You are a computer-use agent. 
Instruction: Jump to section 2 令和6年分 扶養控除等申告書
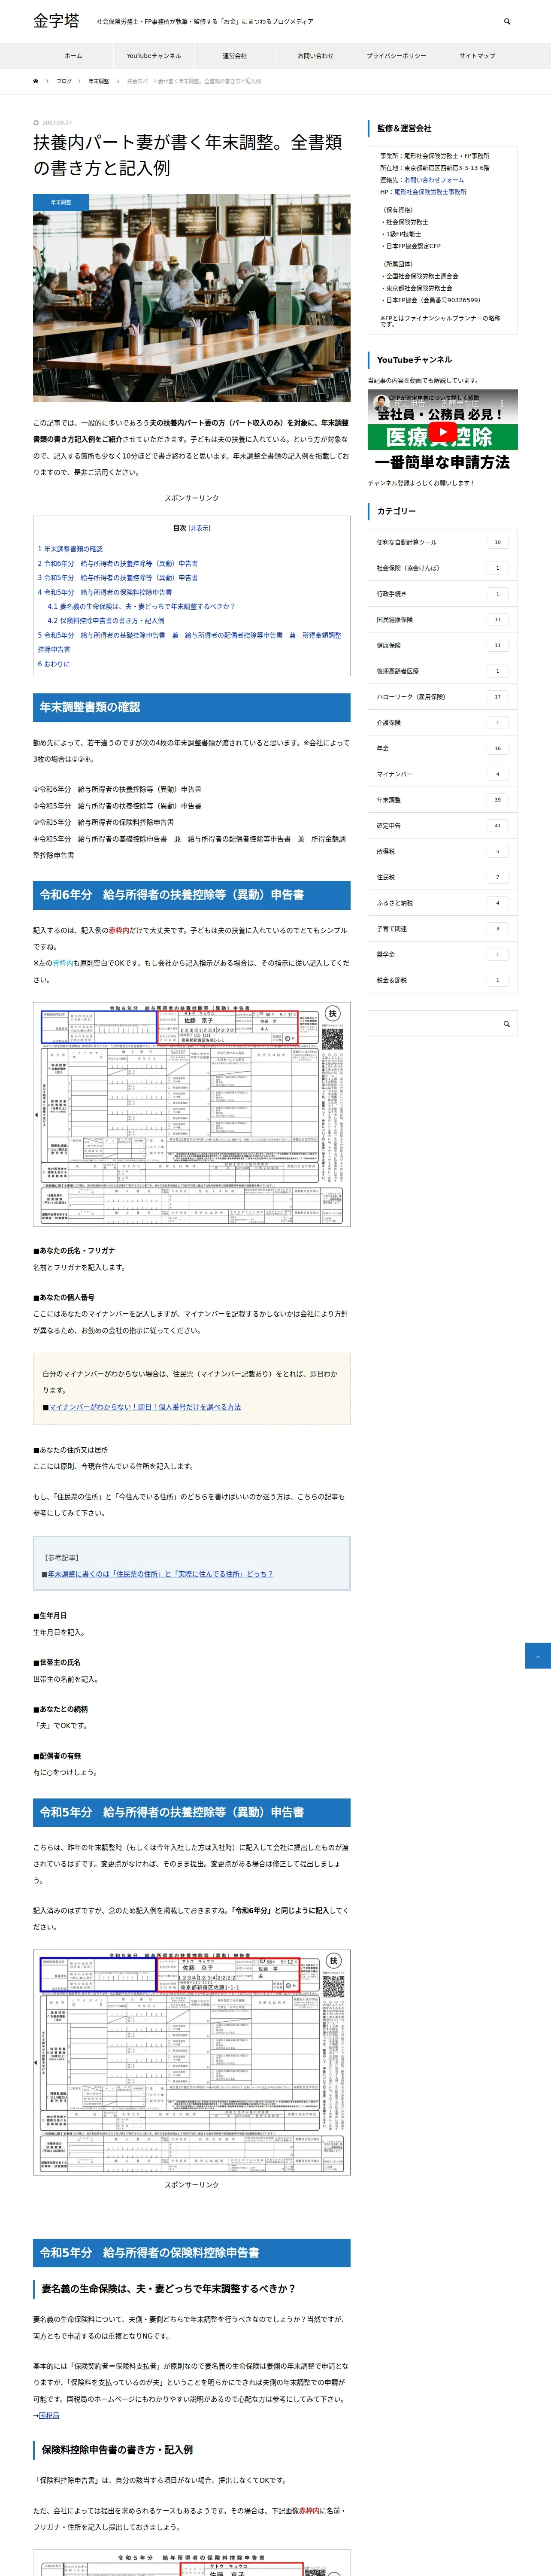click(x=118, y=563)
